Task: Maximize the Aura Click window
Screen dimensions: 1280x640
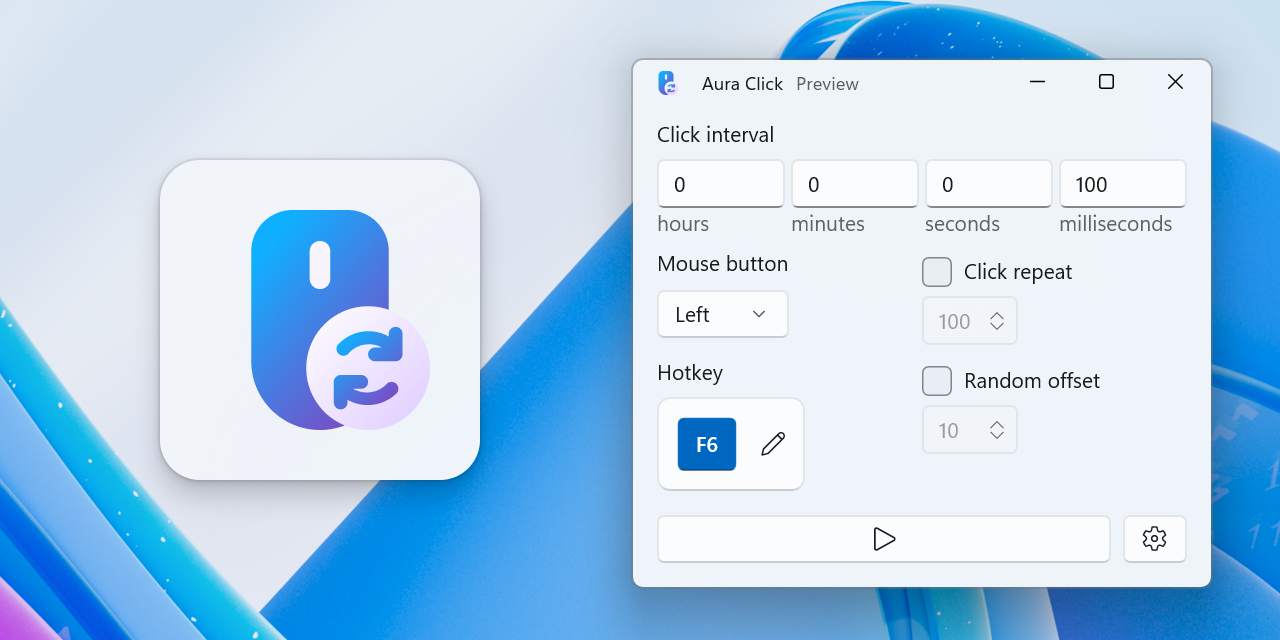Action: [x=1106, y=82]
